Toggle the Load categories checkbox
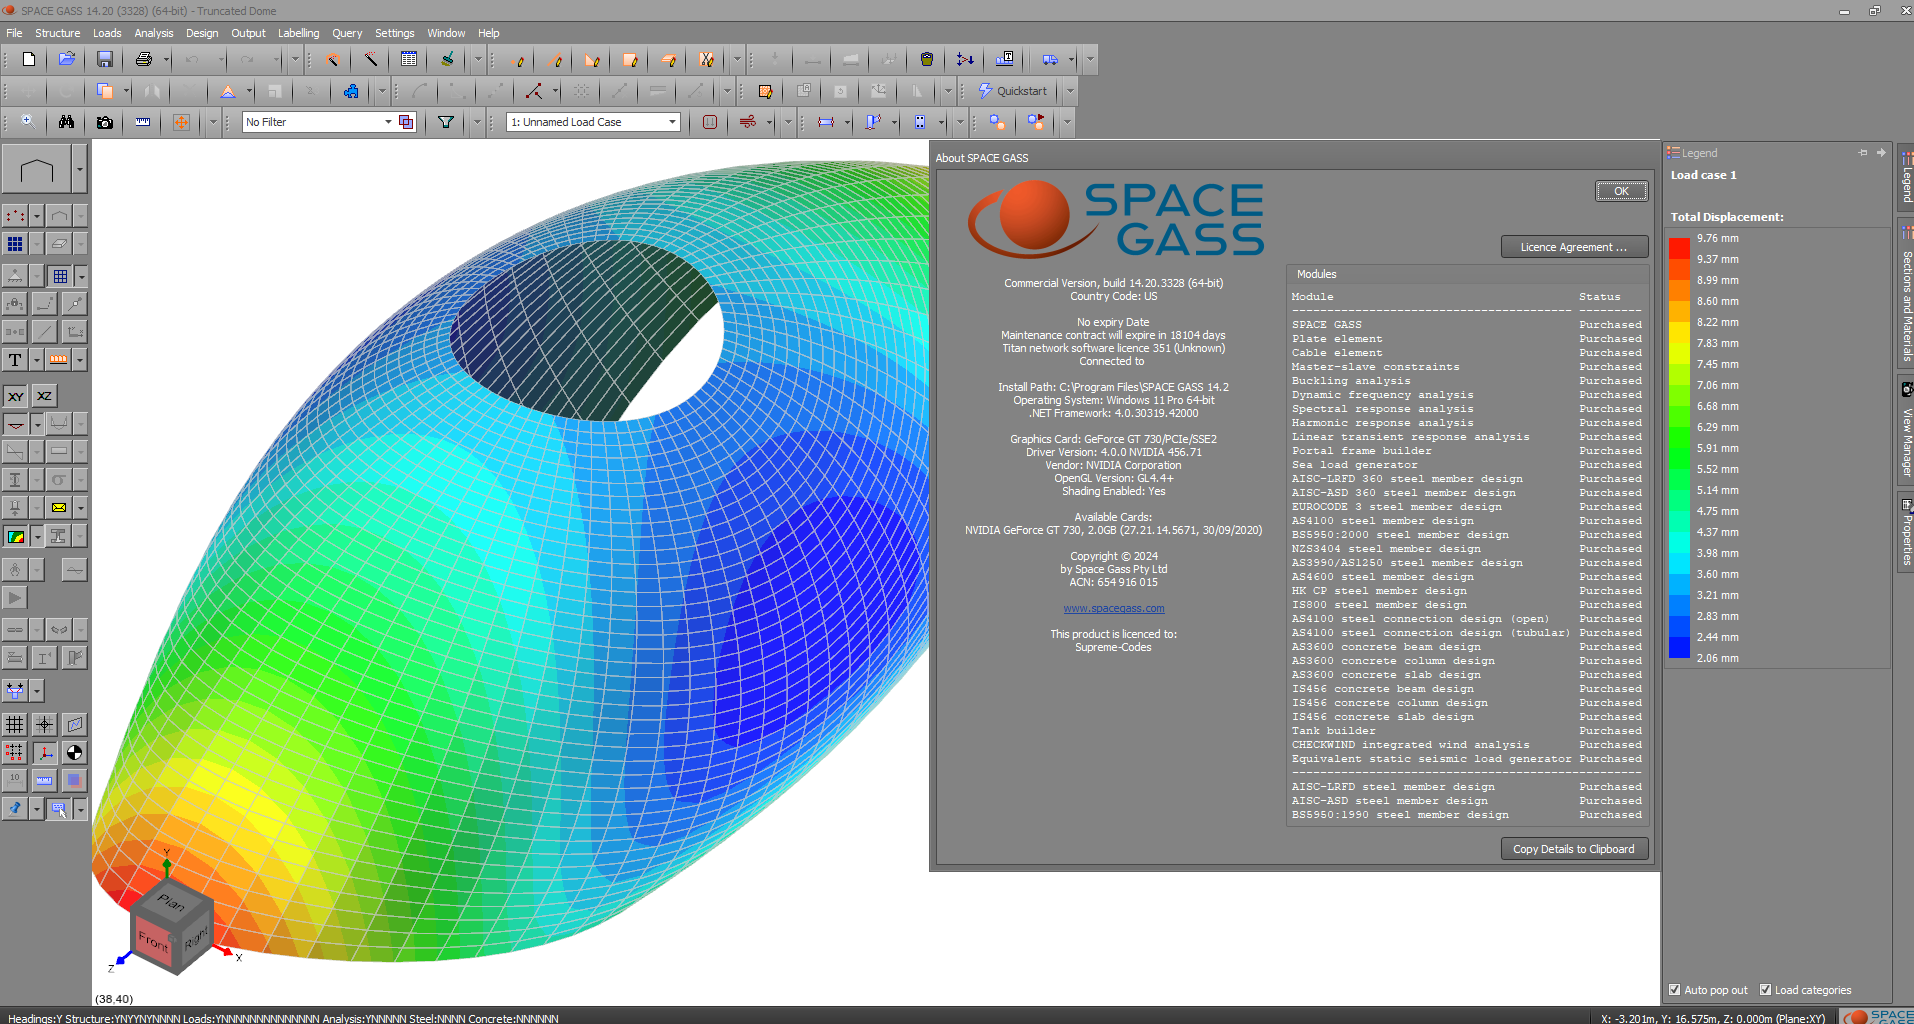The width and height of the screenshot is (1914, 1024). point(1766,990)
